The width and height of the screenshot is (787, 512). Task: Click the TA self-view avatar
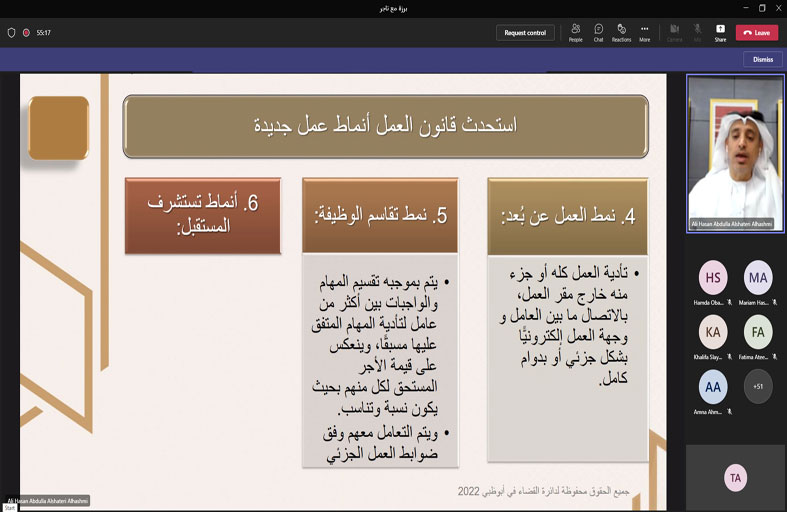click(x=736, y=478)
